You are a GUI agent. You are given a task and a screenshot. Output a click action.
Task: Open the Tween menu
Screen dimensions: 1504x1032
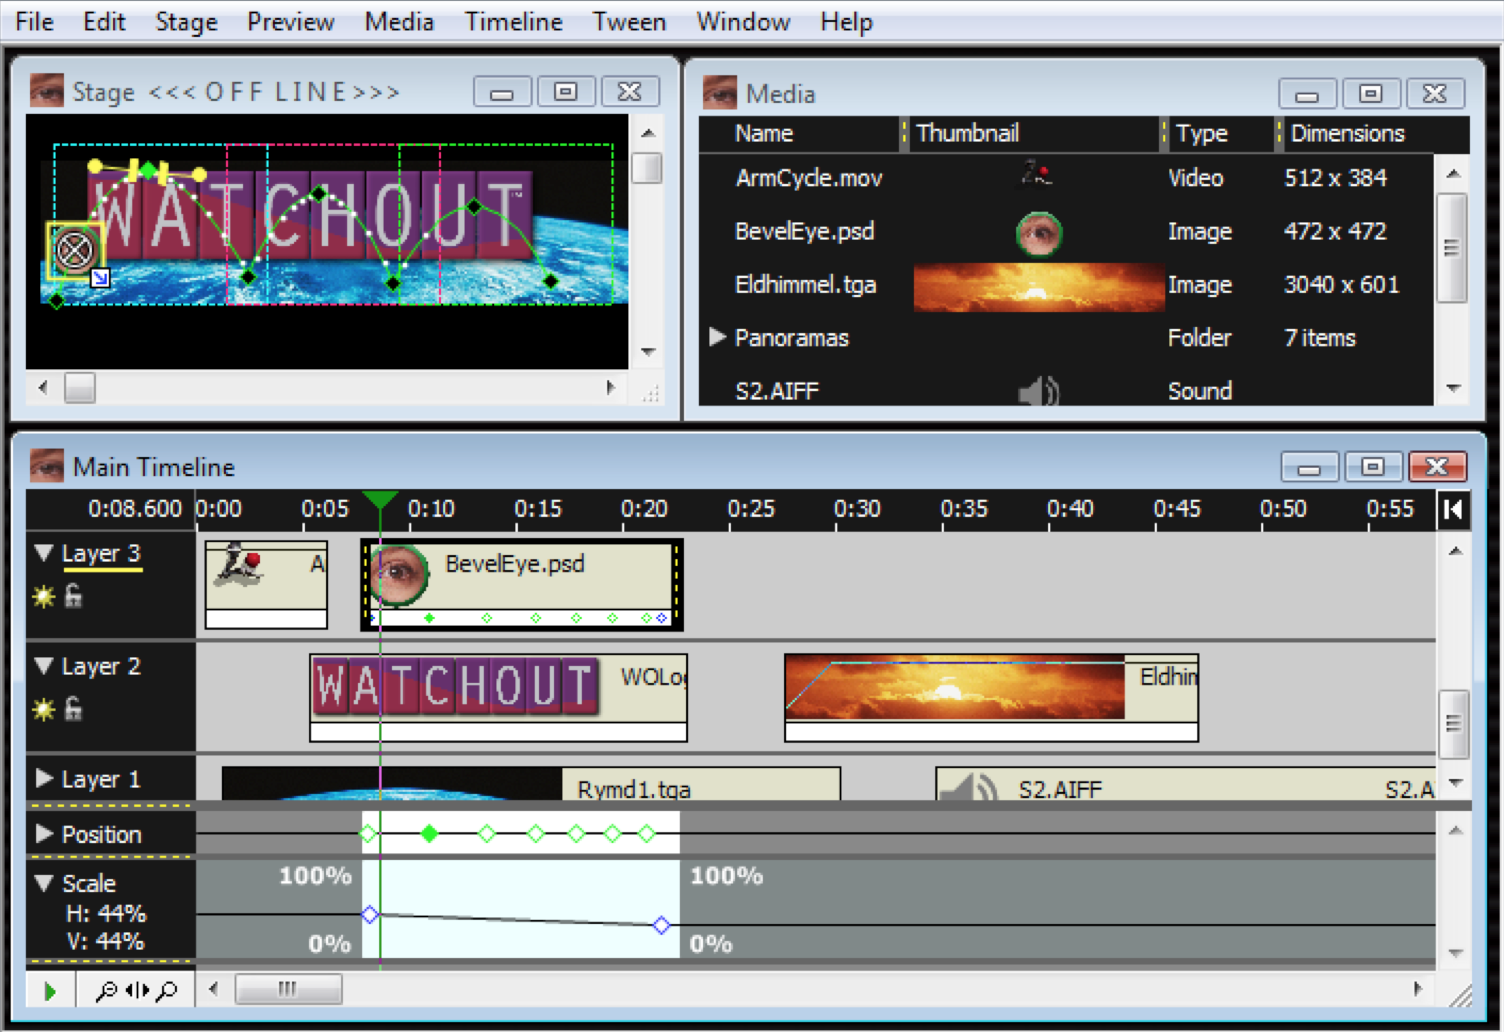tap(629, 21)
